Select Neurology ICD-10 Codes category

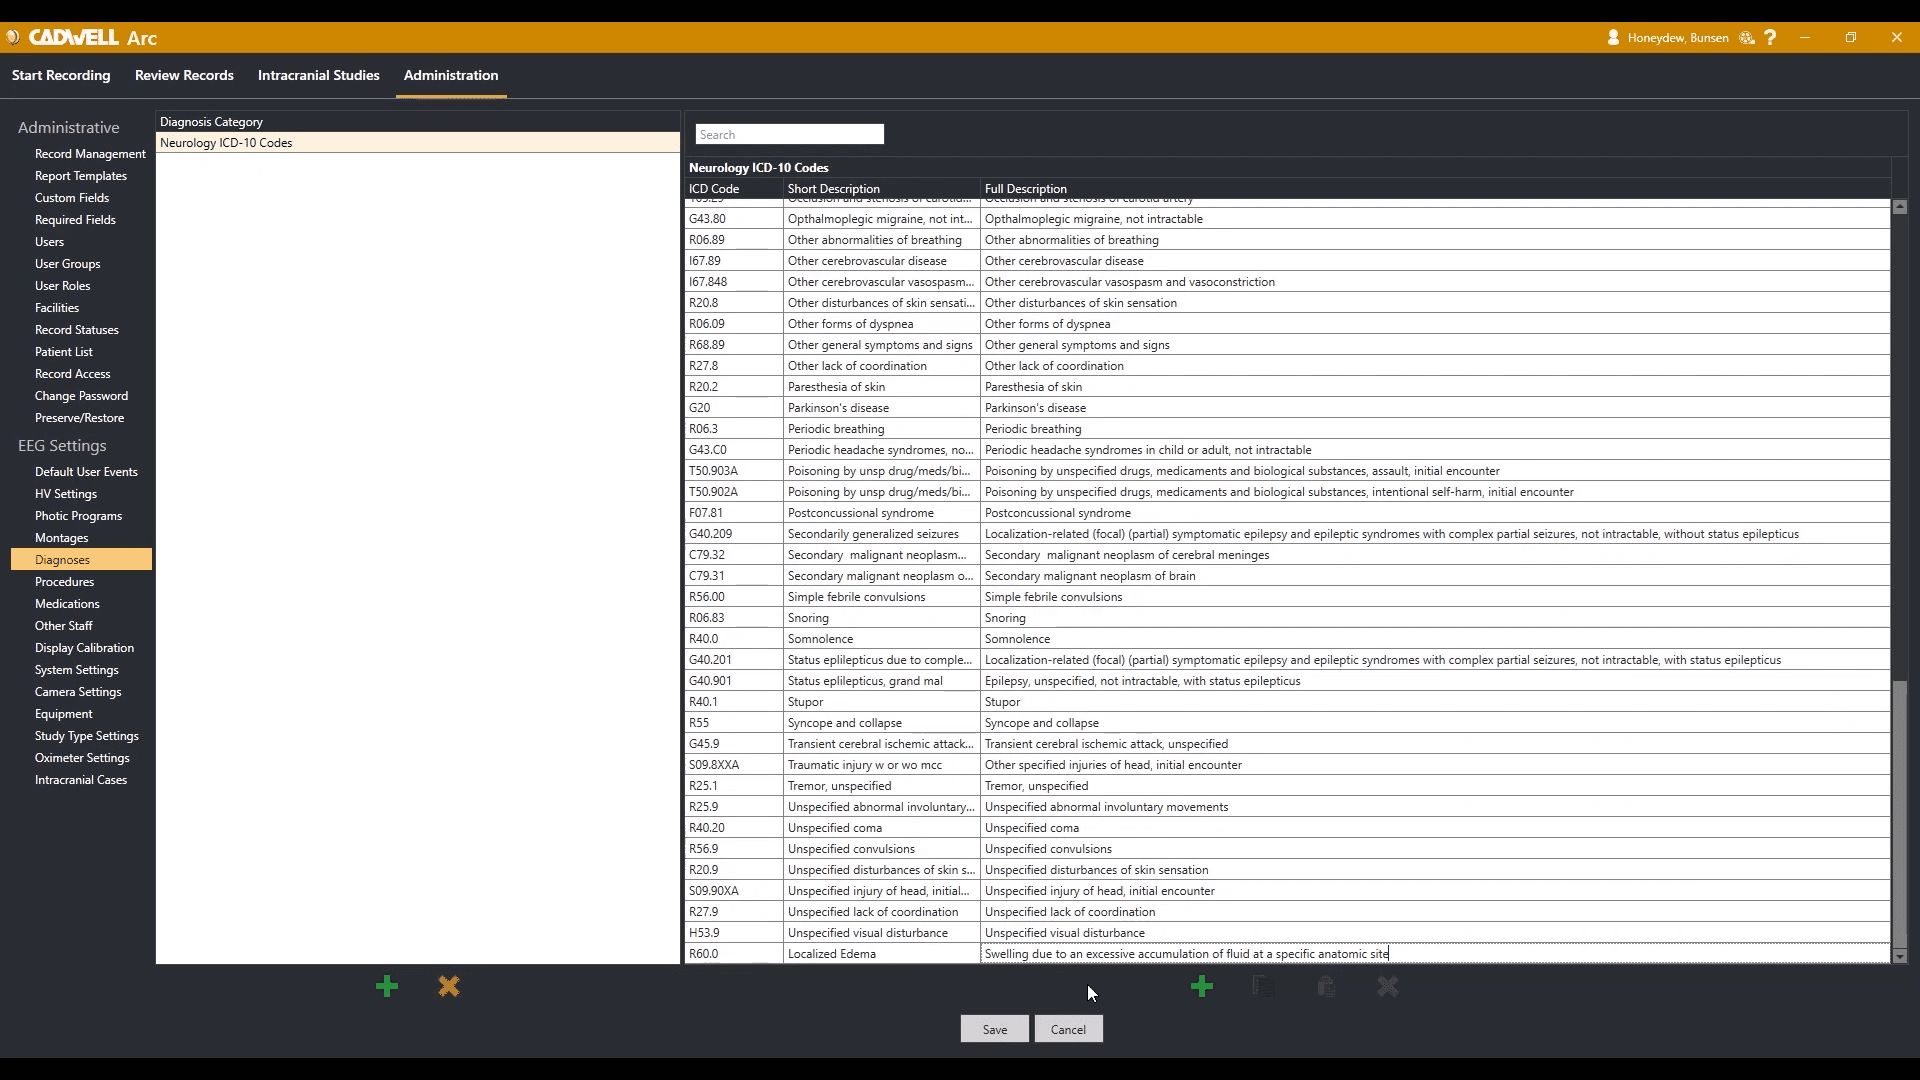(226, 143)
